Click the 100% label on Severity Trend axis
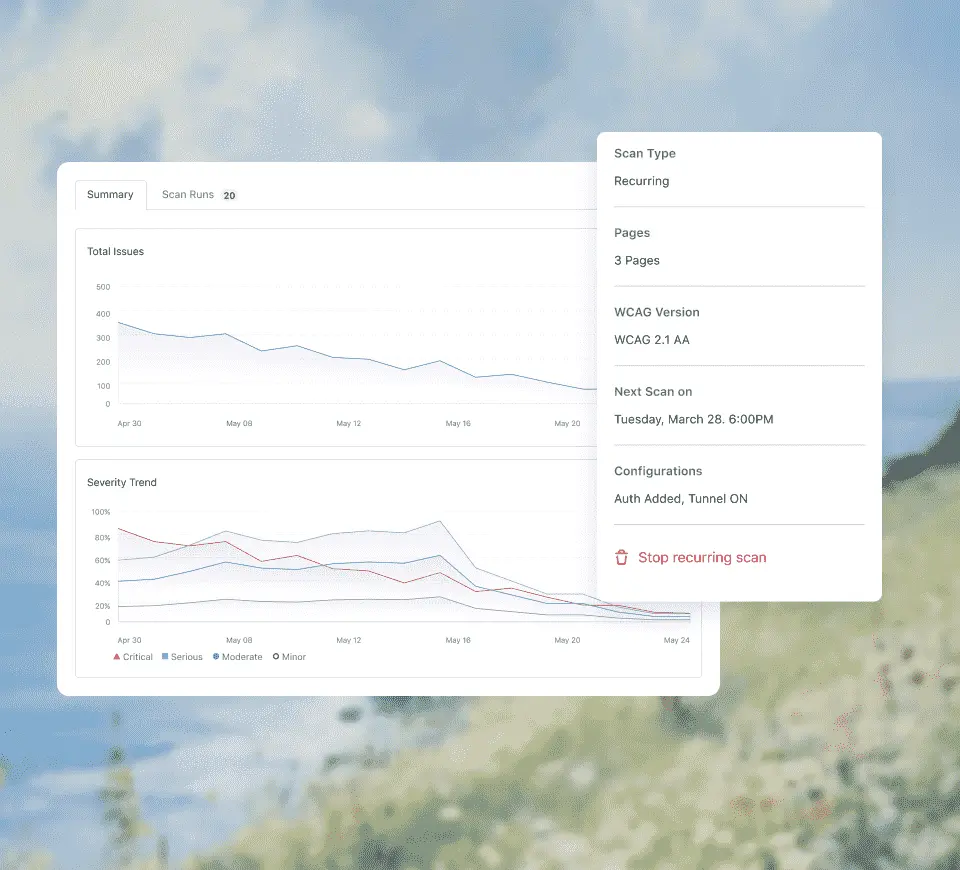This screenshot has width=960, height=870. (101, 512)
